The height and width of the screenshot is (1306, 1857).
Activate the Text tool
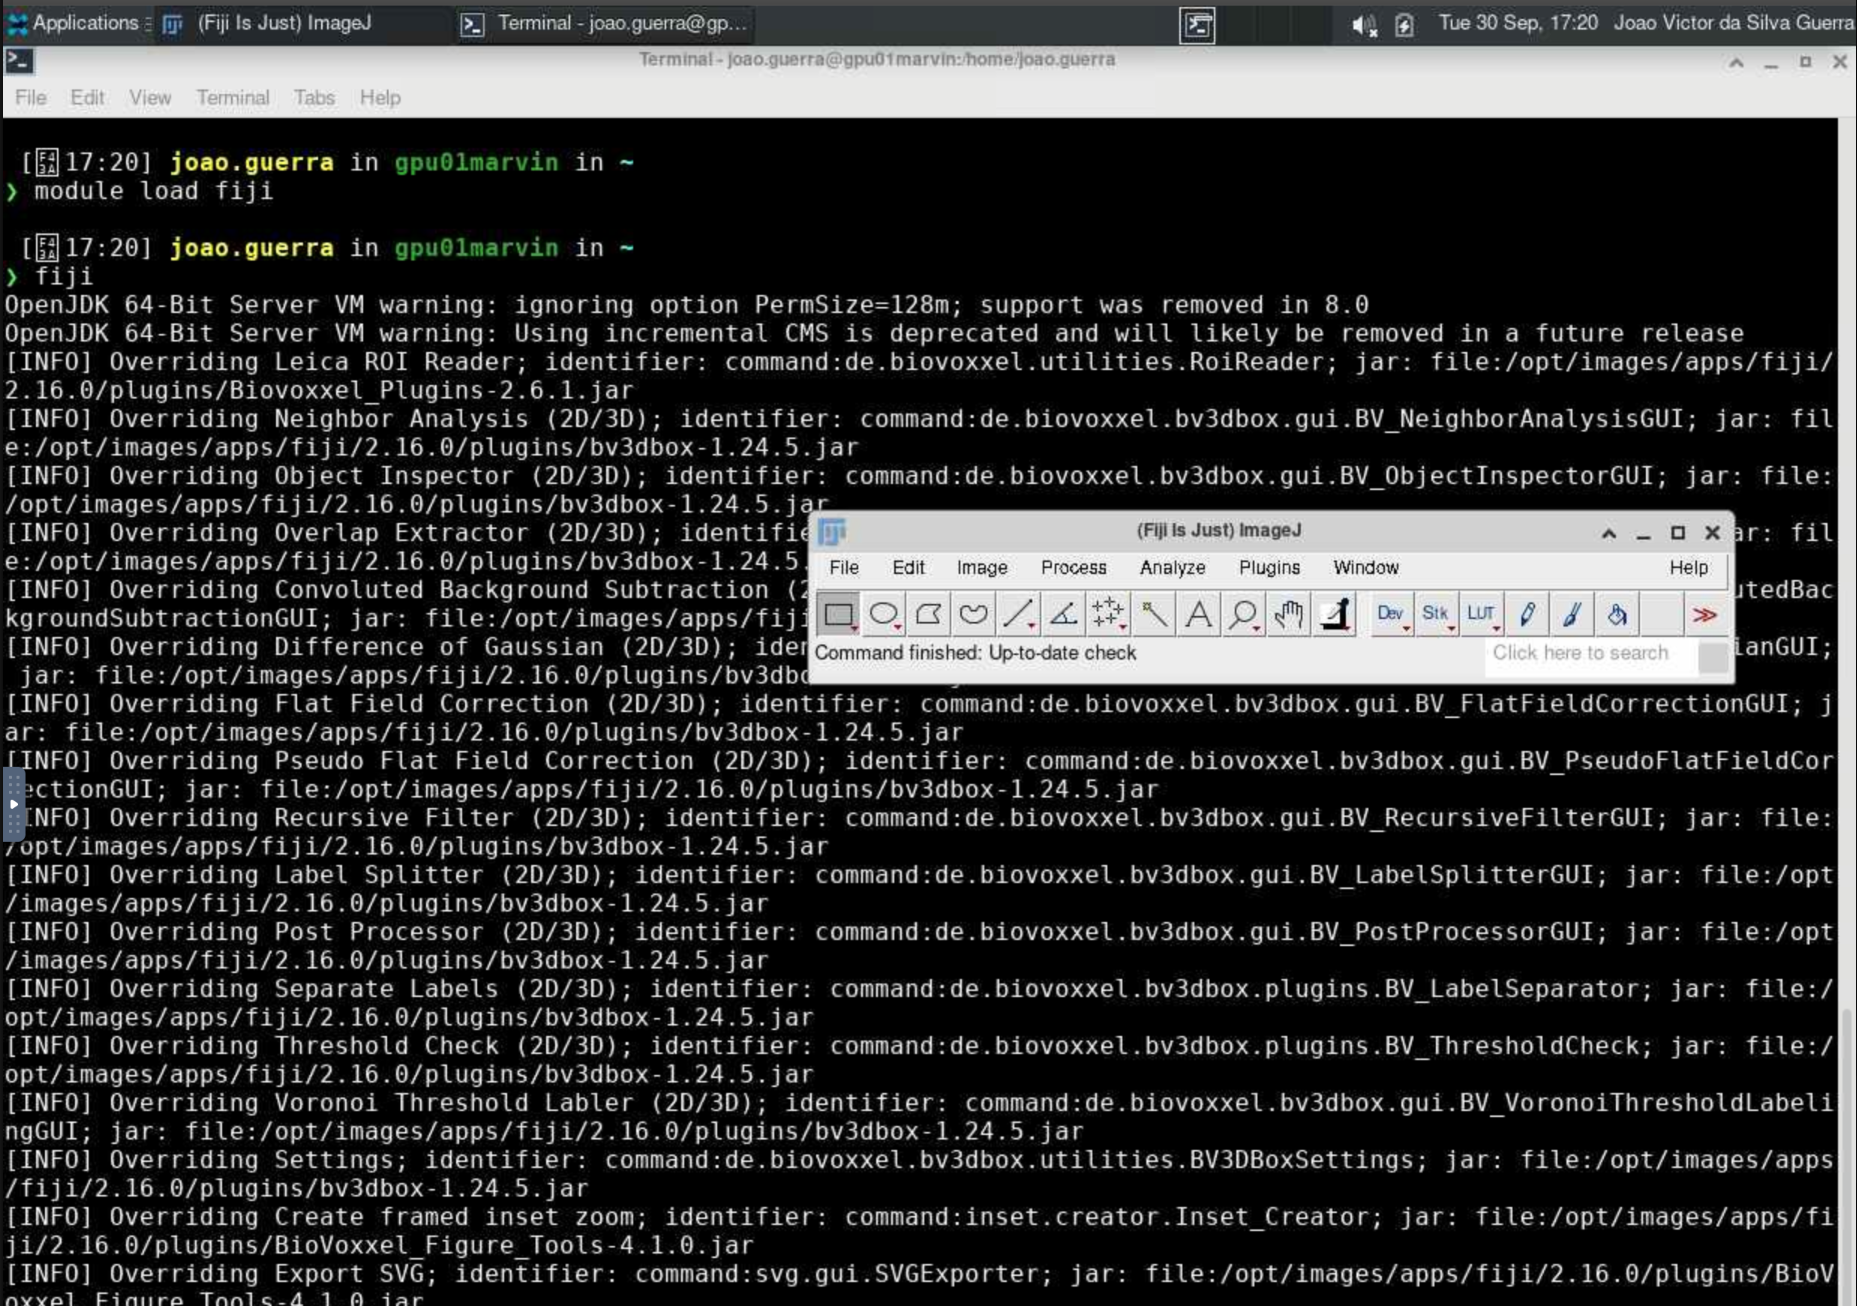point(1198,614)
